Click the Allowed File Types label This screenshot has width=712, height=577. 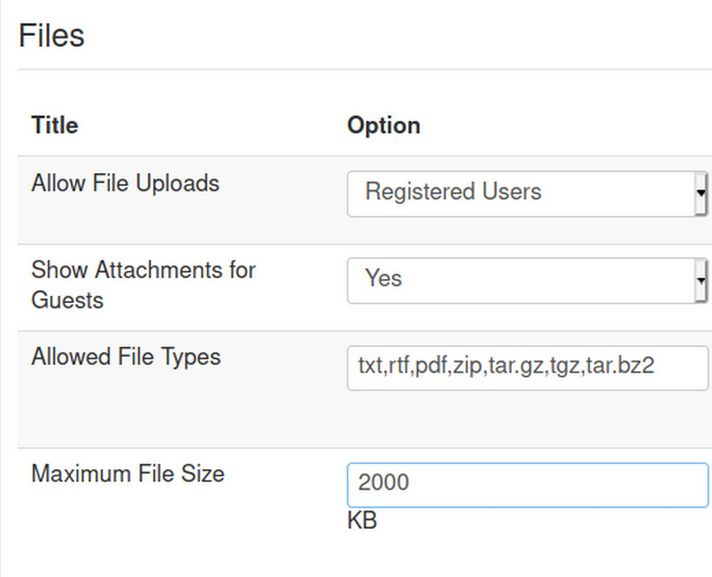point(126,358)
